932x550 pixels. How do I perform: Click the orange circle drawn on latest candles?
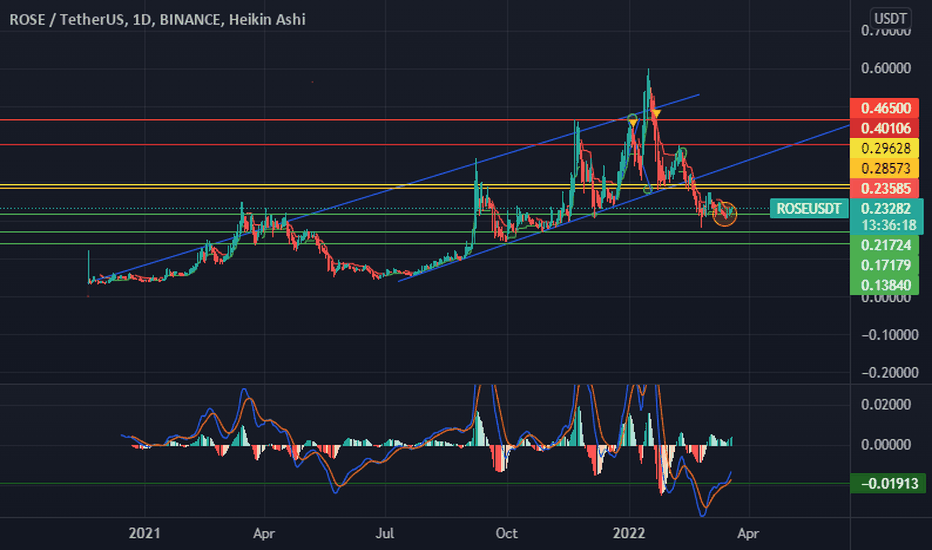[725, 214]
